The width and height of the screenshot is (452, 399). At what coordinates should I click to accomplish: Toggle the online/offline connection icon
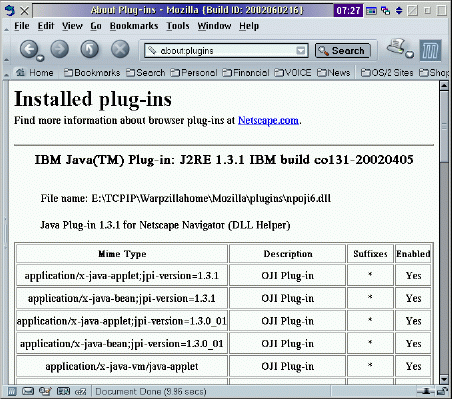(426, 391)
